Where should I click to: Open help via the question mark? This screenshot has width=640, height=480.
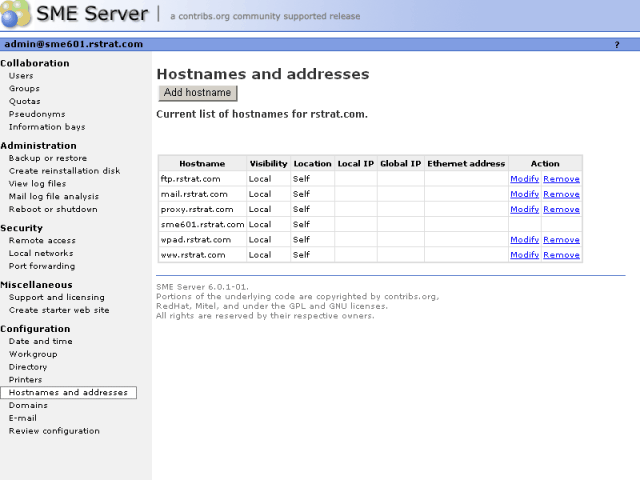(x=617, y=44)
